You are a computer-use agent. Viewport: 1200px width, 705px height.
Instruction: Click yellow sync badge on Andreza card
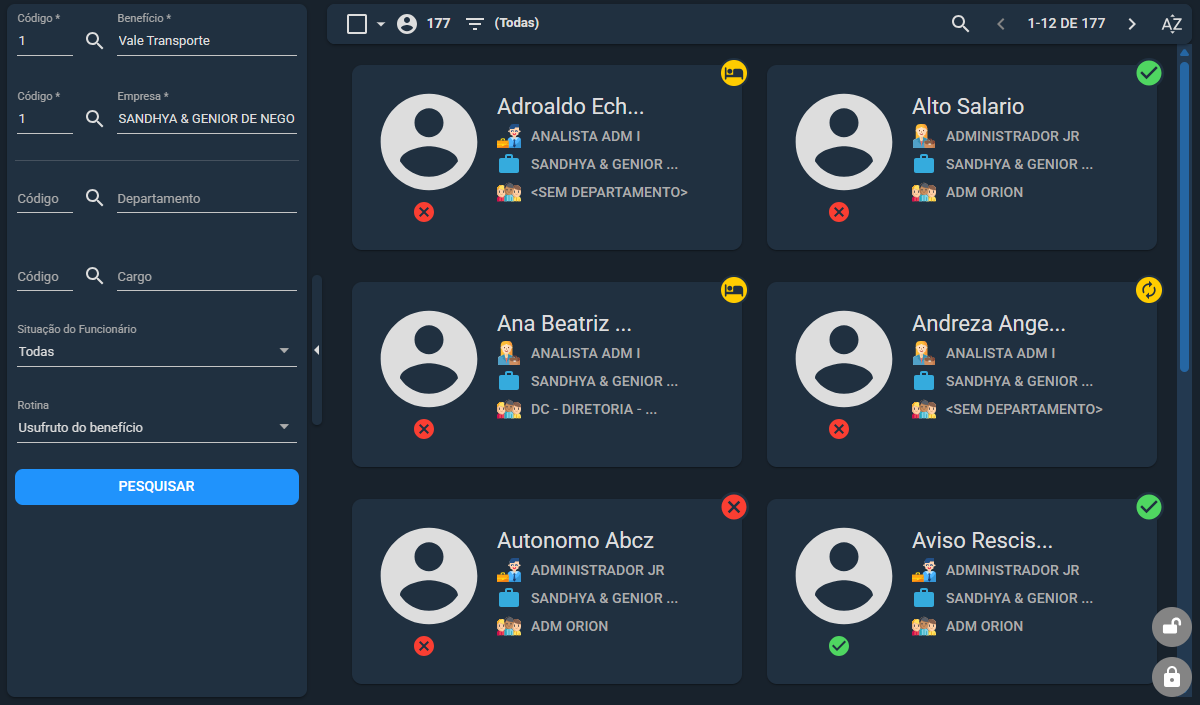(1149, 290)
